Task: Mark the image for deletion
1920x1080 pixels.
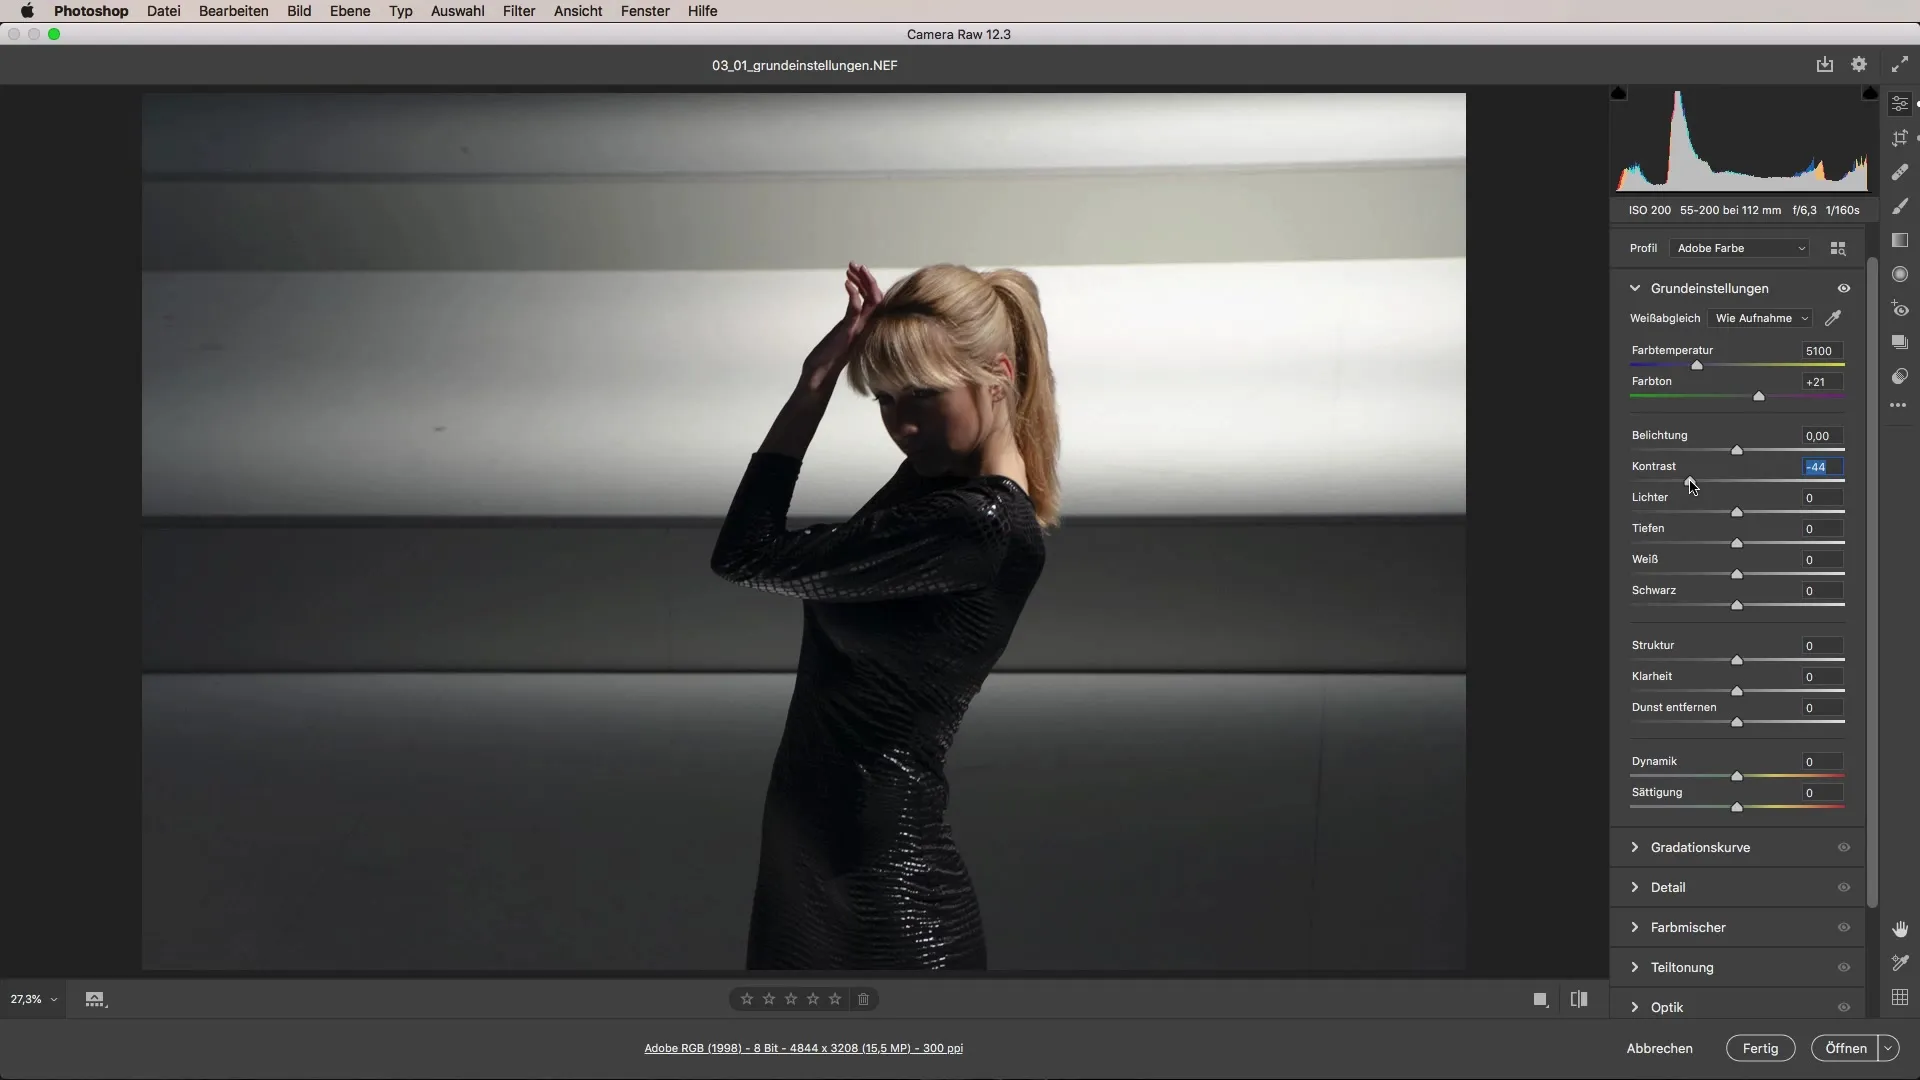Action: click(864, 999)
